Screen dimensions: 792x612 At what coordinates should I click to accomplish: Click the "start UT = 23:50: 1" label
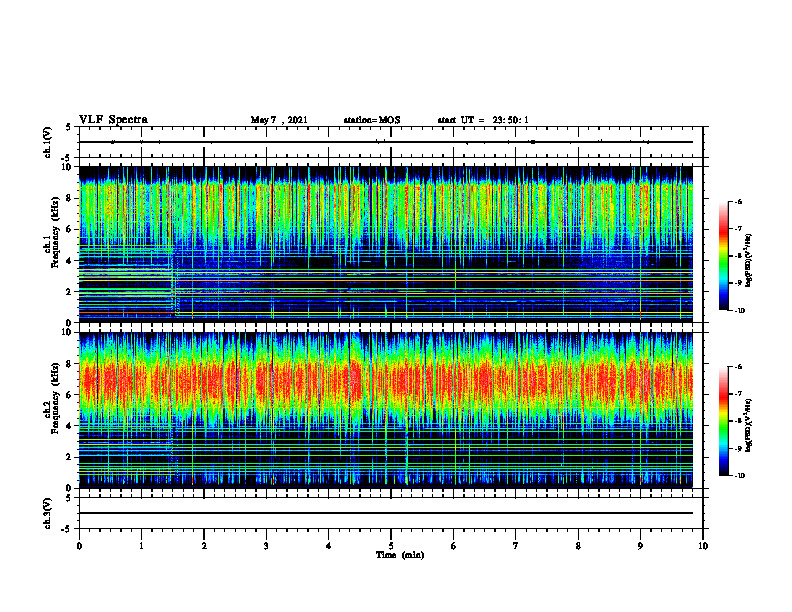pos(483,120)
